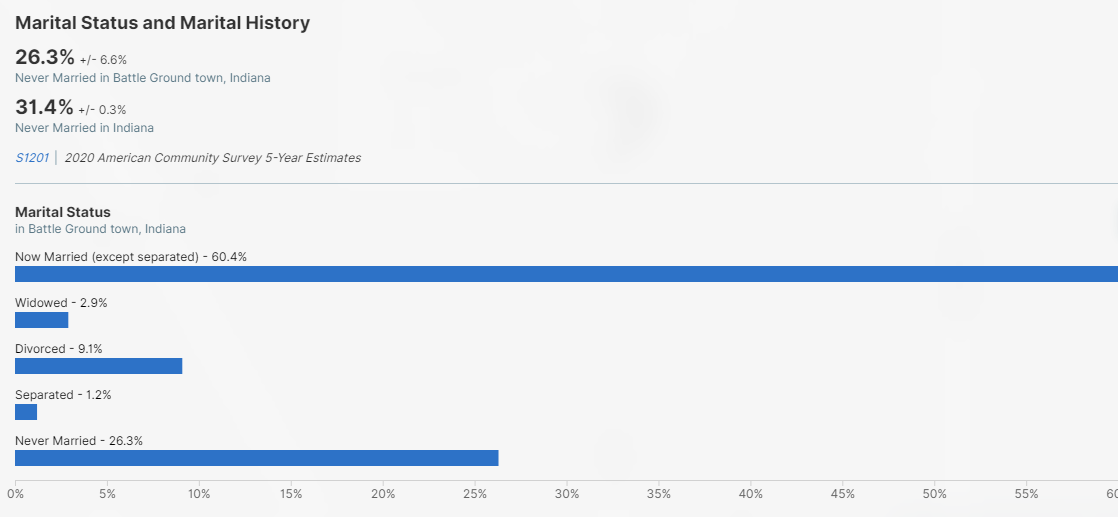Click 'Never Married in Battle Ground town, Indiana' caption

(143, 78)
